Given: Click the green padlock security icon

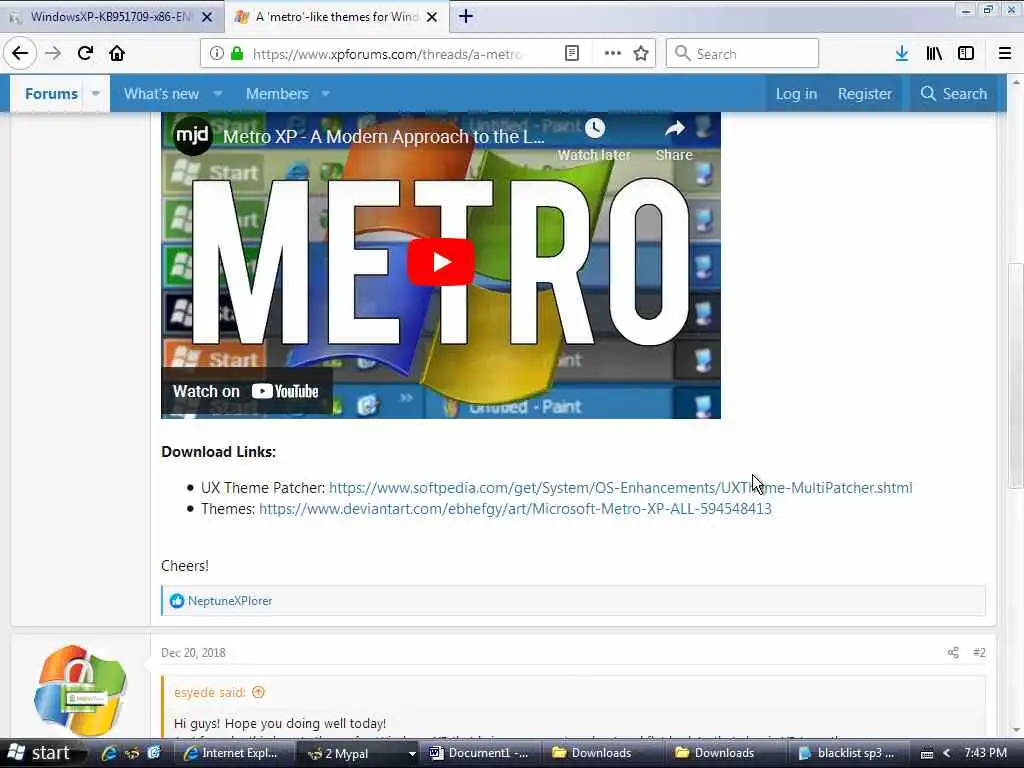Looking at the screenshot, I should (237, 54).
